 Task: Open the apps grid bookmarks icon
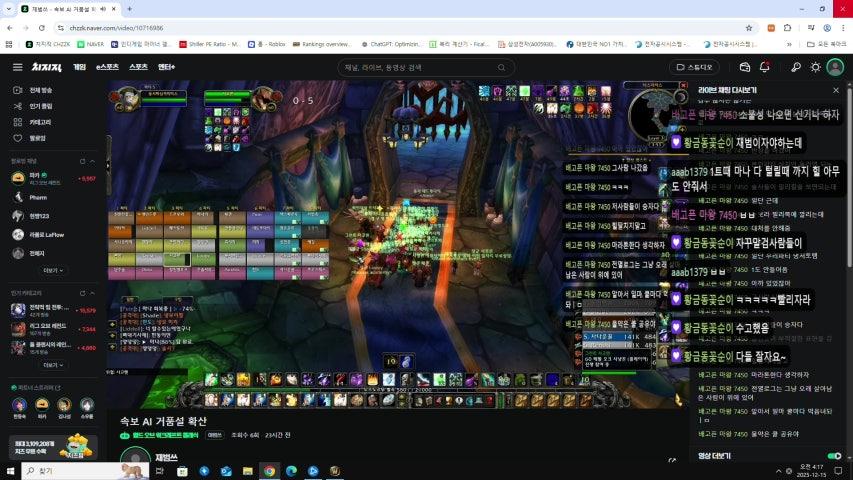[9, 44]
